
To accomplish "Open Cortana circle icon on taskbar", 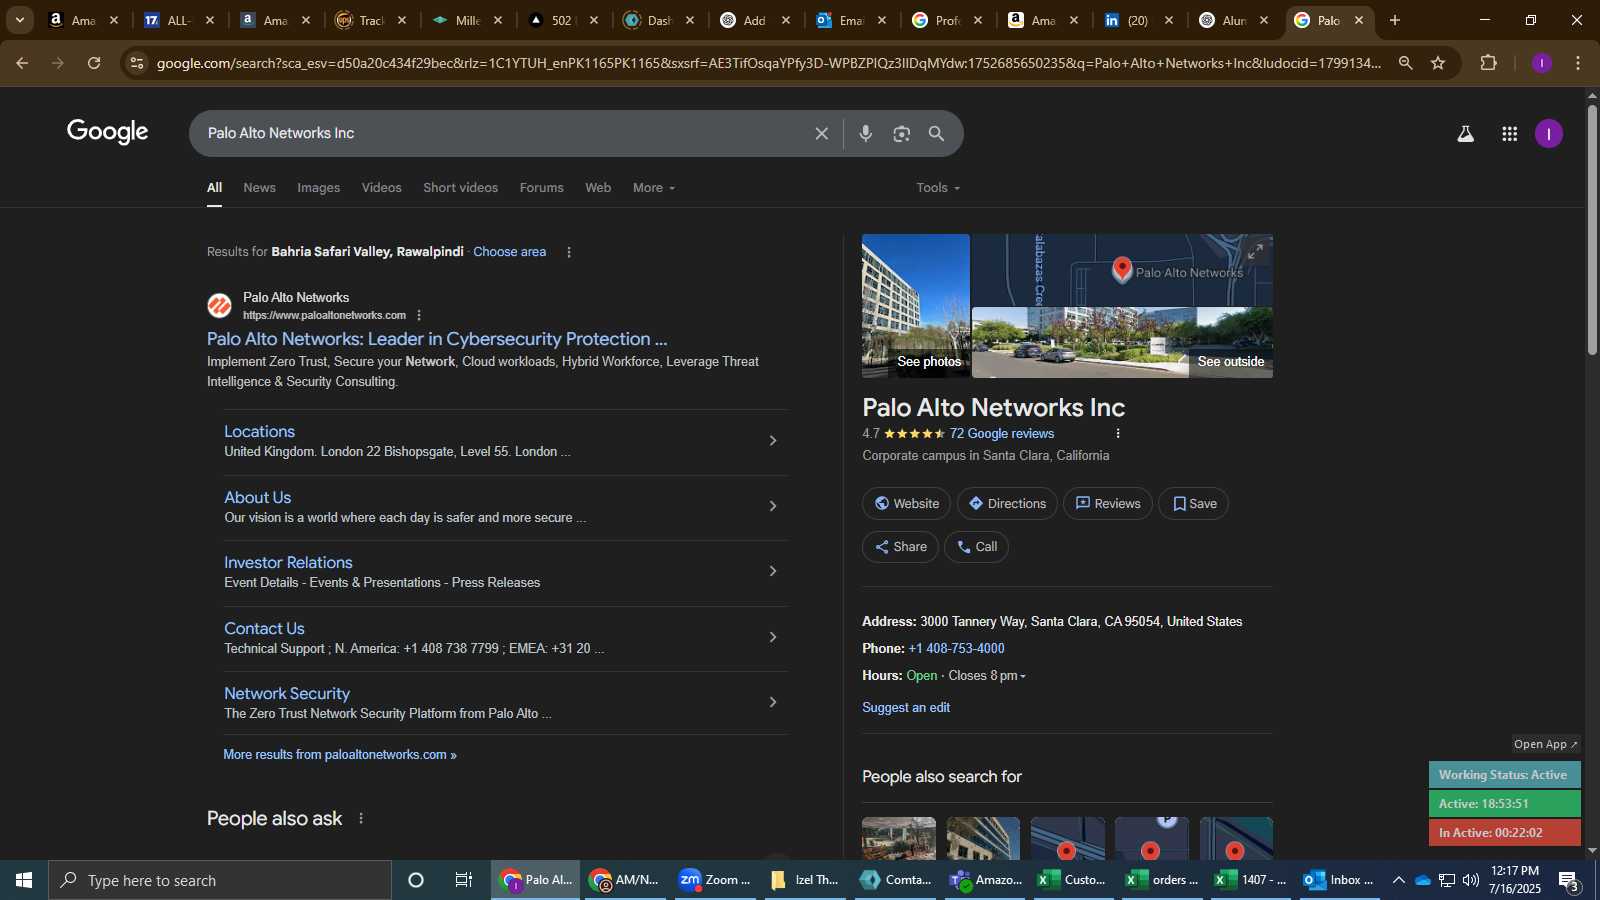I will [416, 880].
